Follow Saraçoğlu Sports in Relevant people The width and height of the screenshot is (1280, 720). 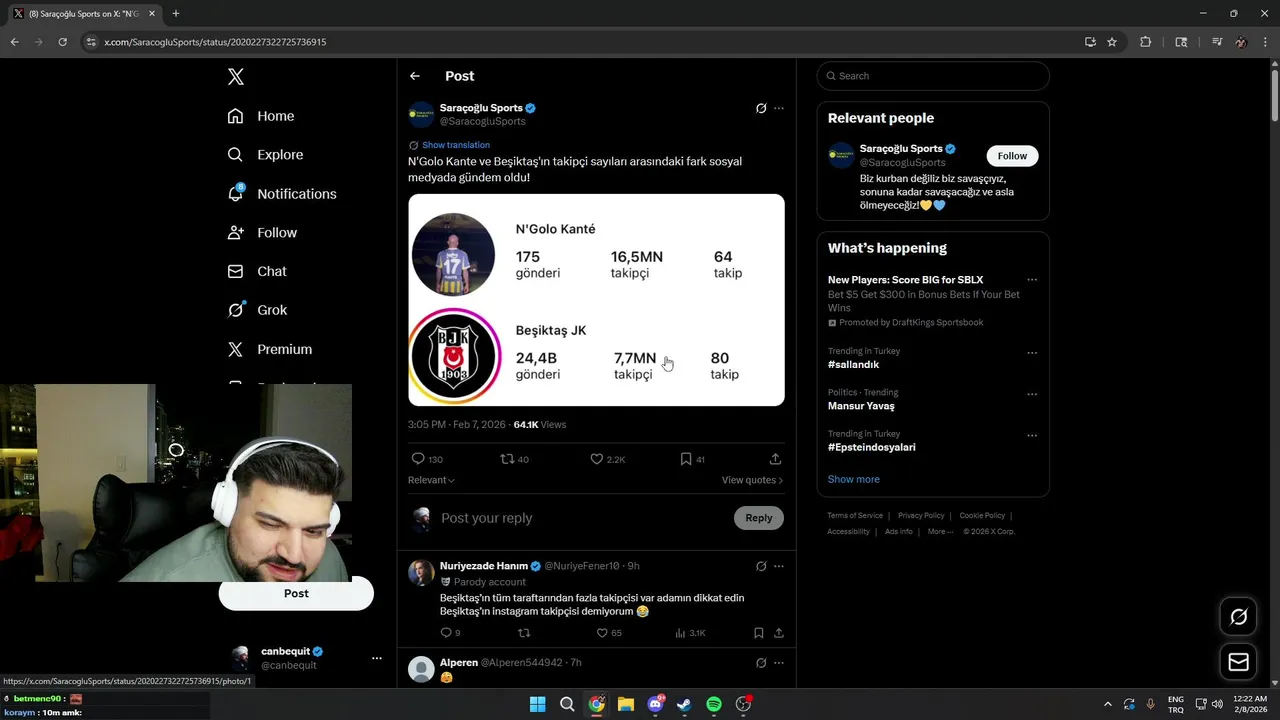point(1012,156)
